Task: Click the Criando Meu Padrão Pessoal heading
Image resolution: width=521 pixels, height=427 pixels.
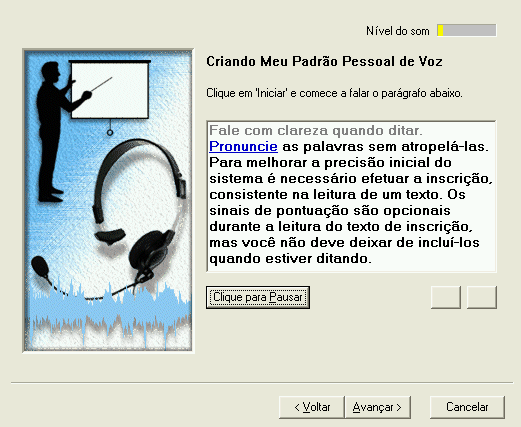Action: click(x=324, y=62)
